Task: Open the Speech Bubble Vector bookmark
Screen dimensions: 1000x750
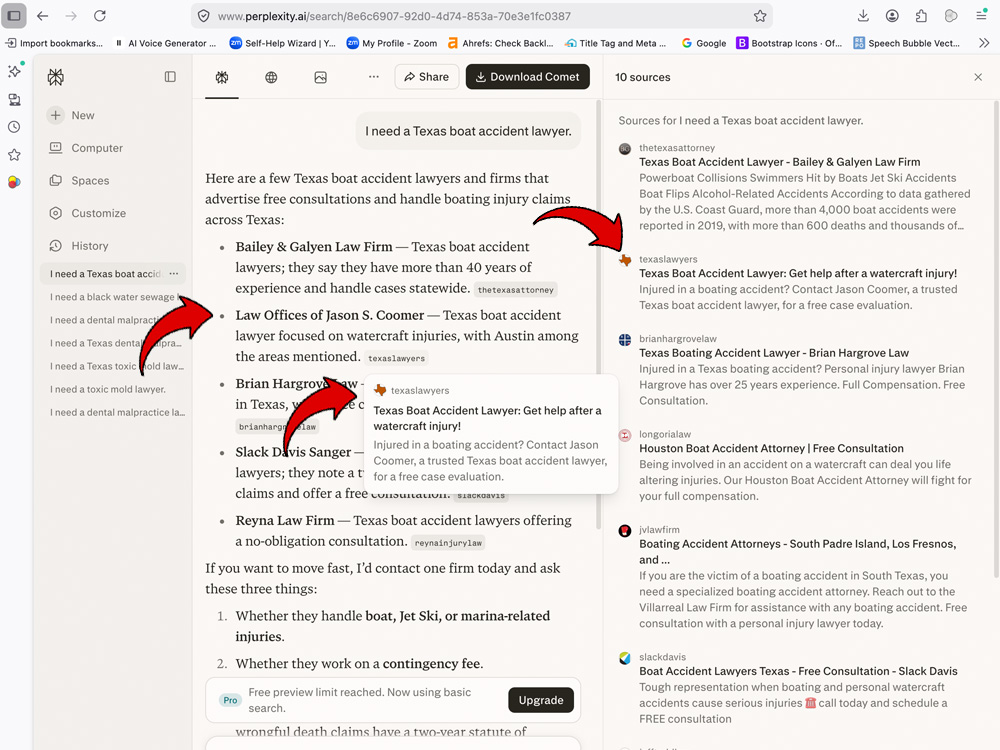Action: 906,43
